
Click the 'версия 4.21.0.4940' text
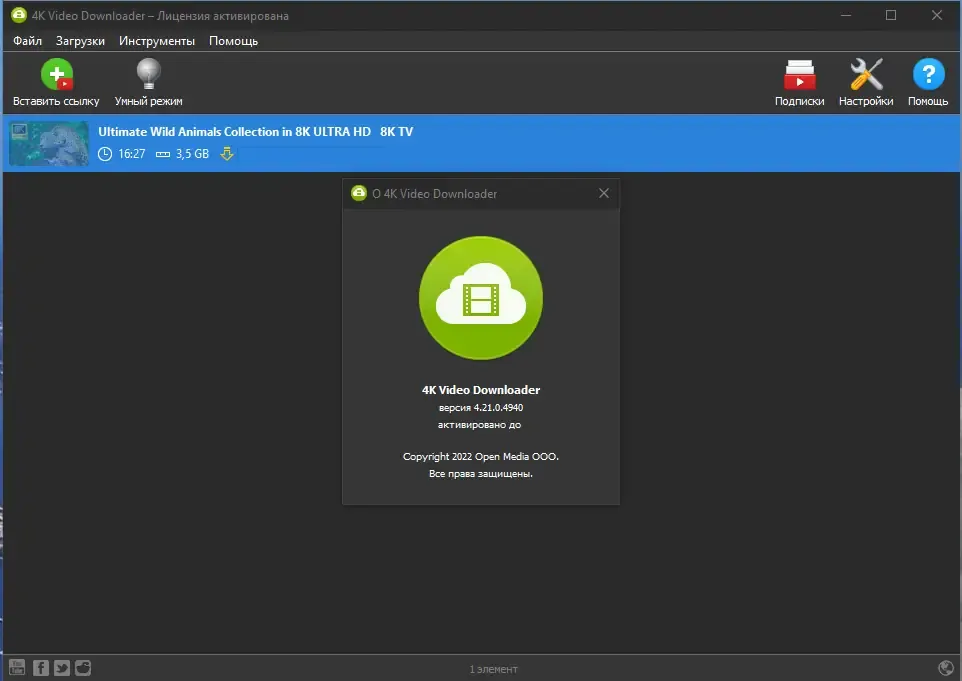point(481,407)
